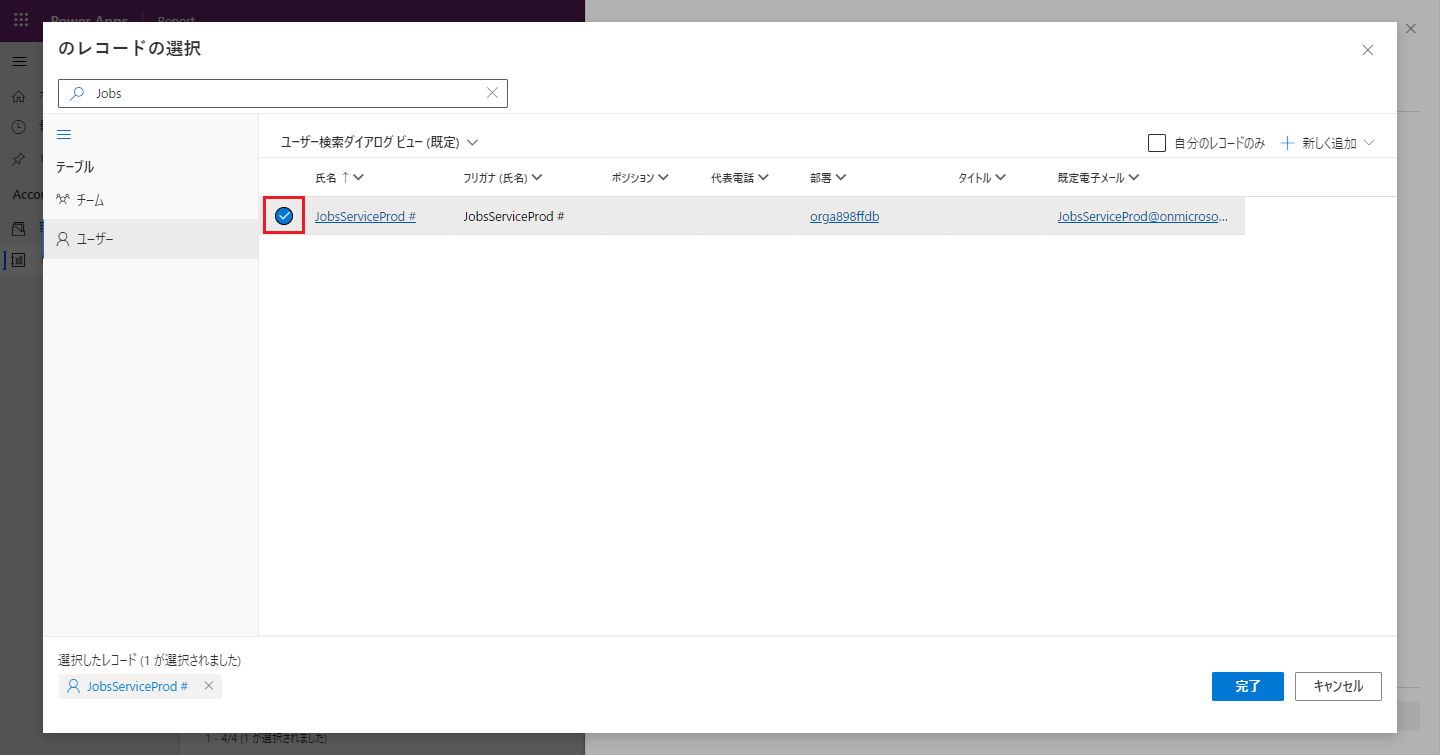The width and height of the screenshot is (1440, 755).
Task: Expand the 新しく追加 chevron
Action: pos(1369,143)
